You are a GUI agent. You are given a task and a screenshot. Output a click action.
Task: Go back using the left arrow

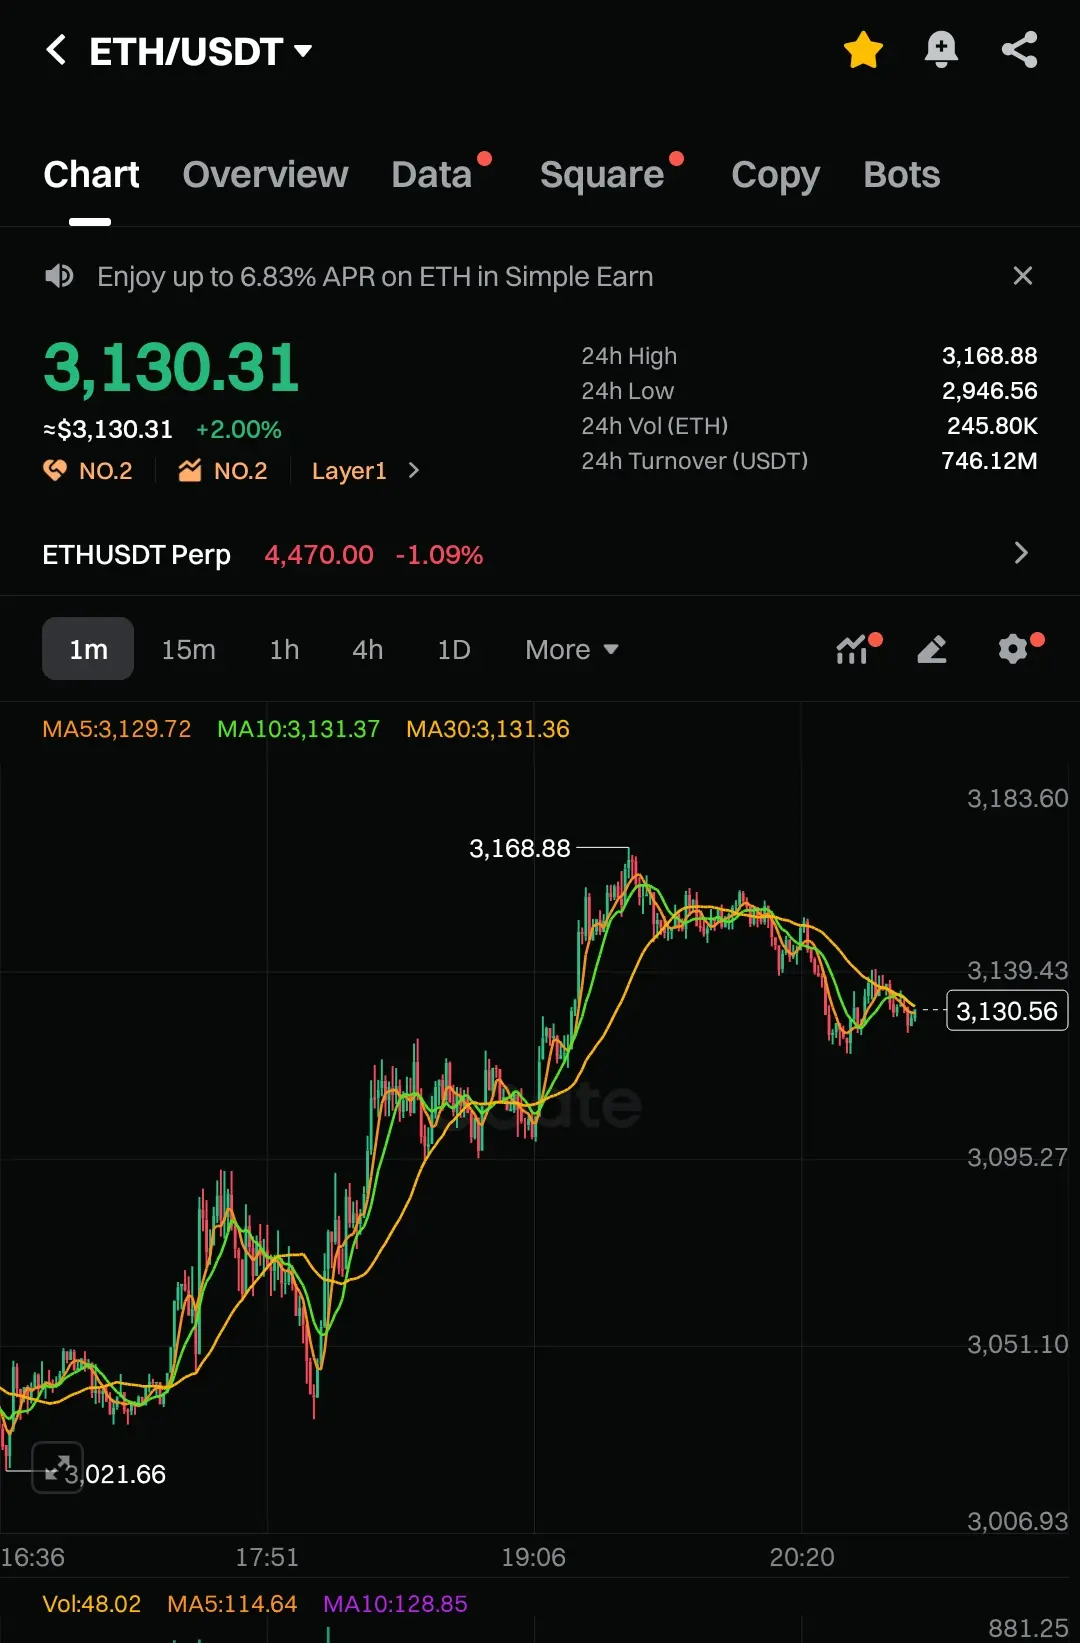pyautogui.click(x=57, y=50)
